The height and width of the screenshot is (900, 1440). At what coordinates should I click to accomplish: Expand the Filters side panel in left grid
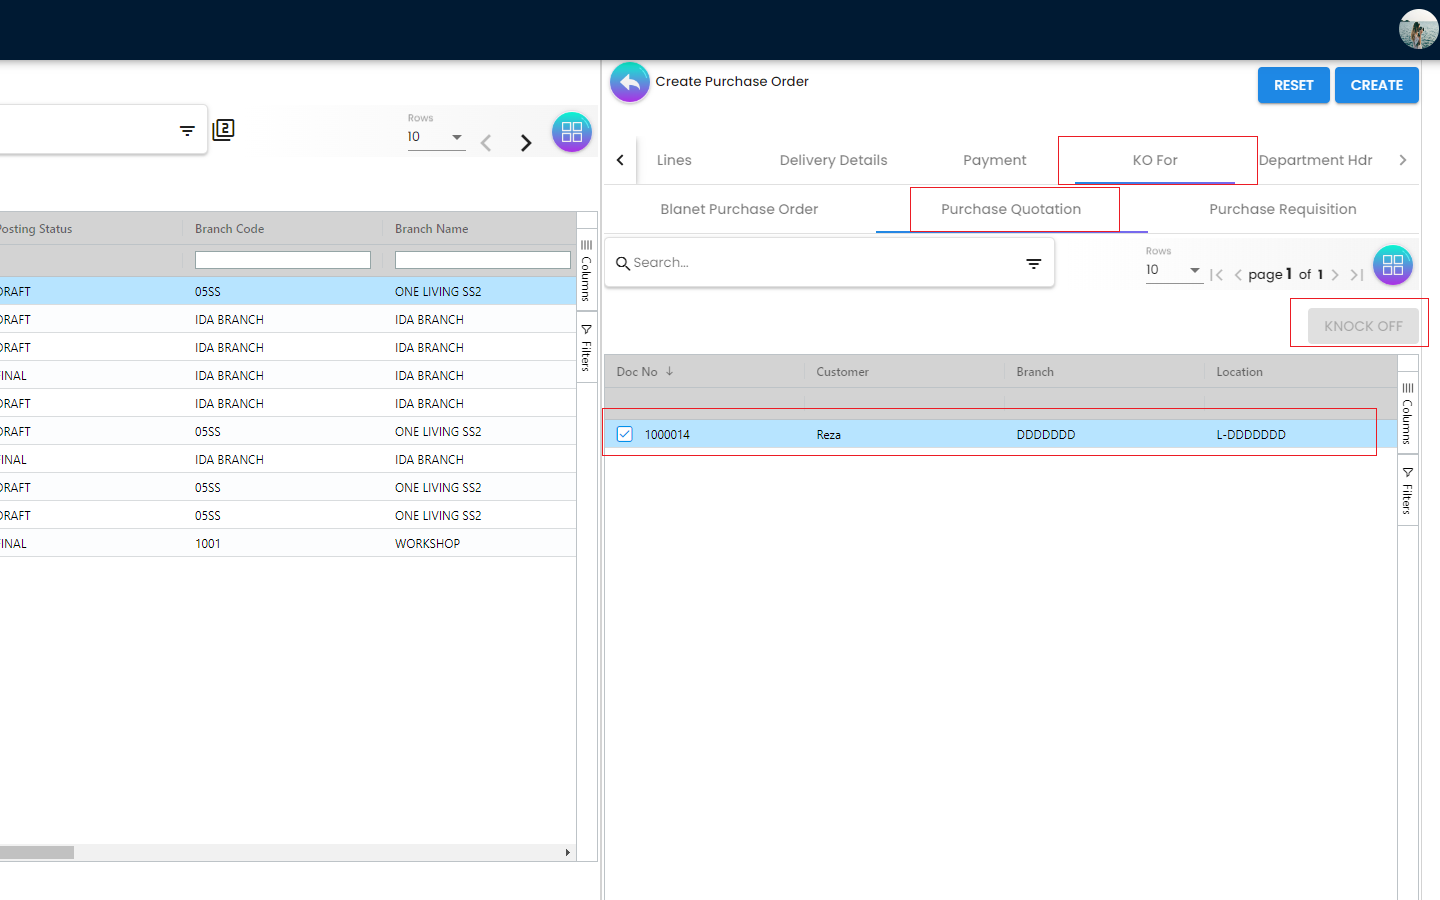point(587,349)
